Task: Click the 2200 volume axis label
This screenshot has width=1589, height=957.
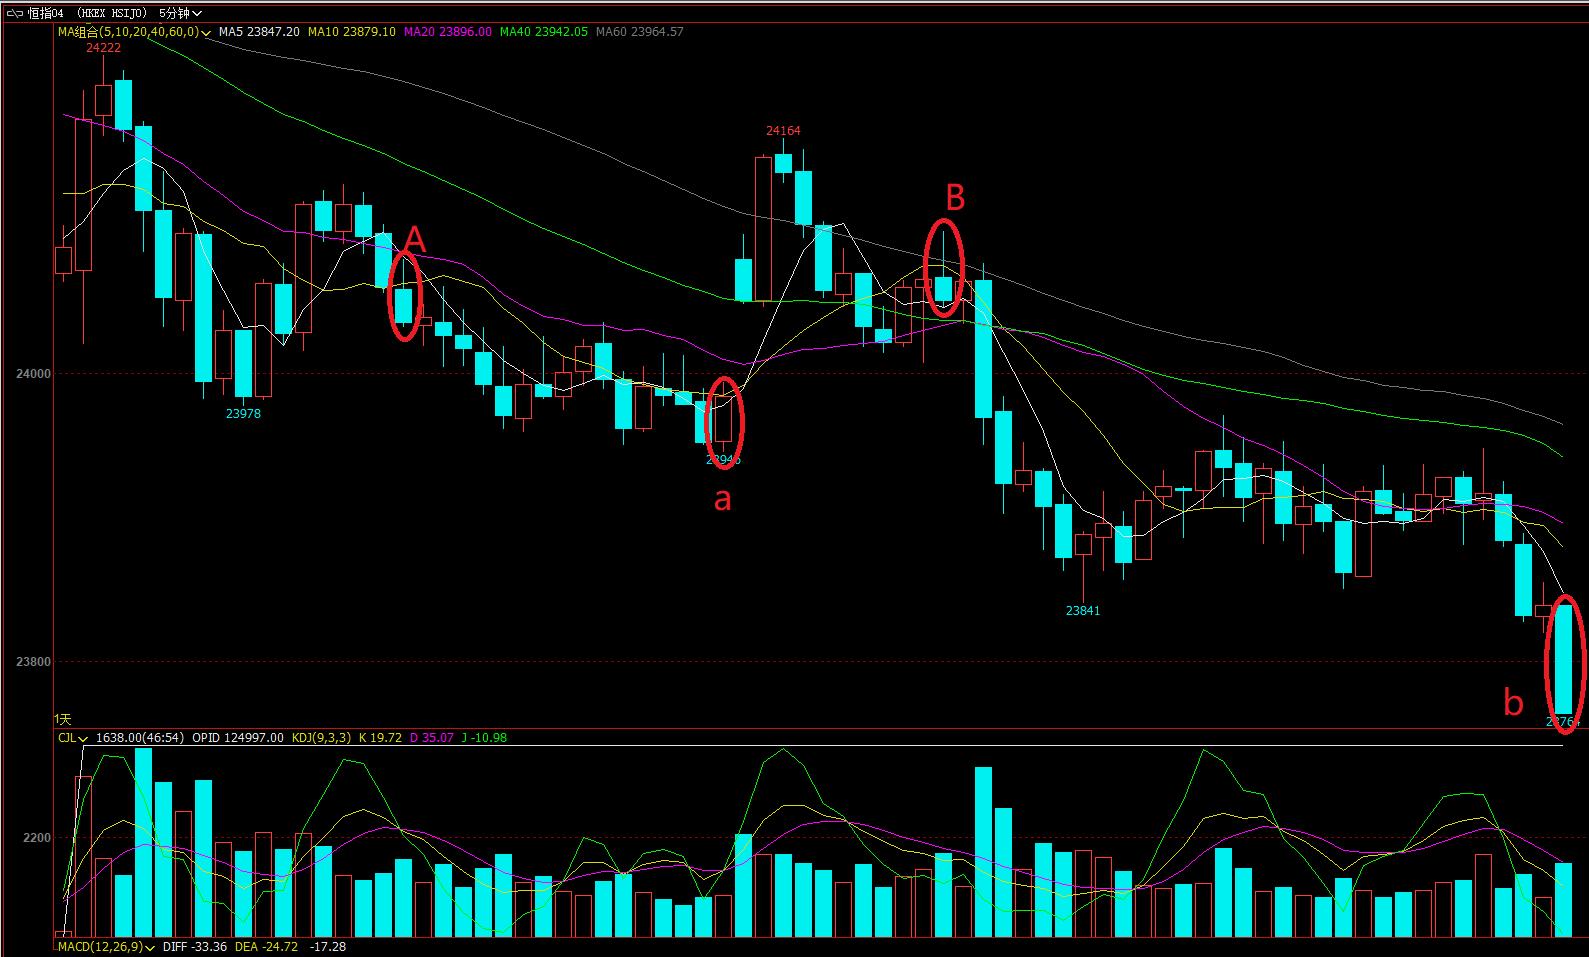Action: [37, 838]
